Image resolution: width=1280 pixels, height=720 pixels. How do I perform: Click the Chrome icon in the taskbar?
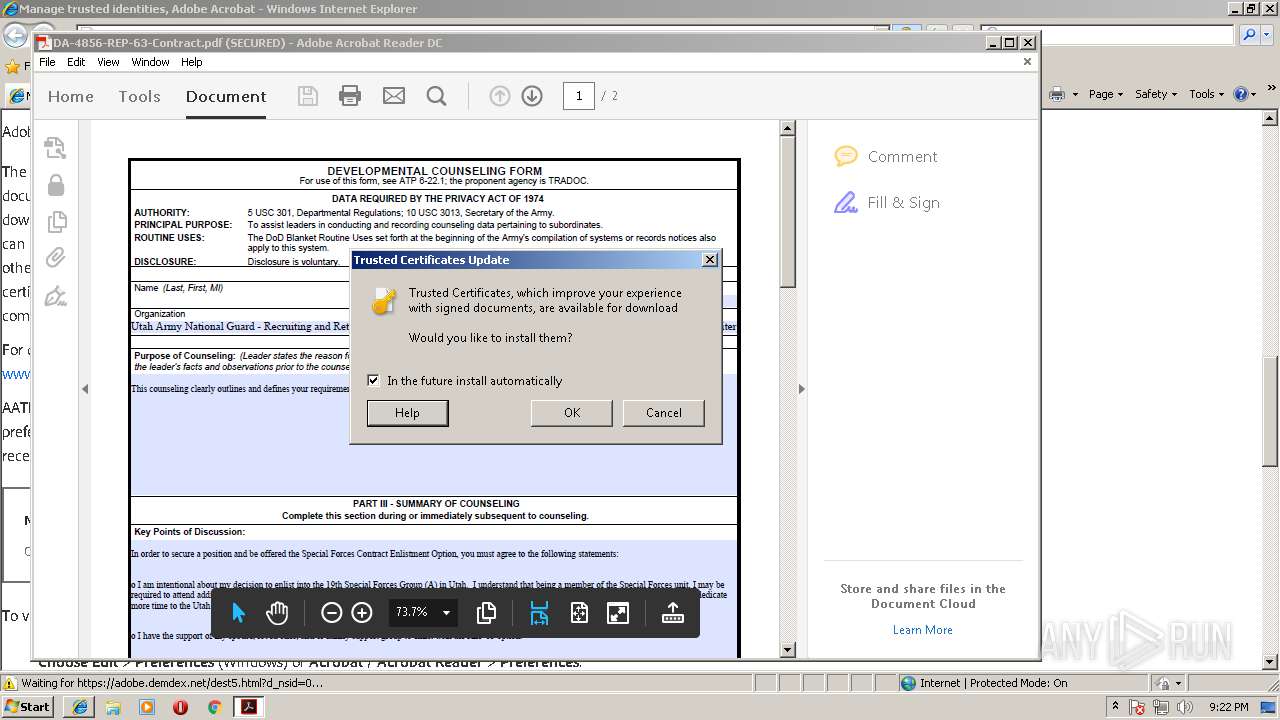pos(214,707)
